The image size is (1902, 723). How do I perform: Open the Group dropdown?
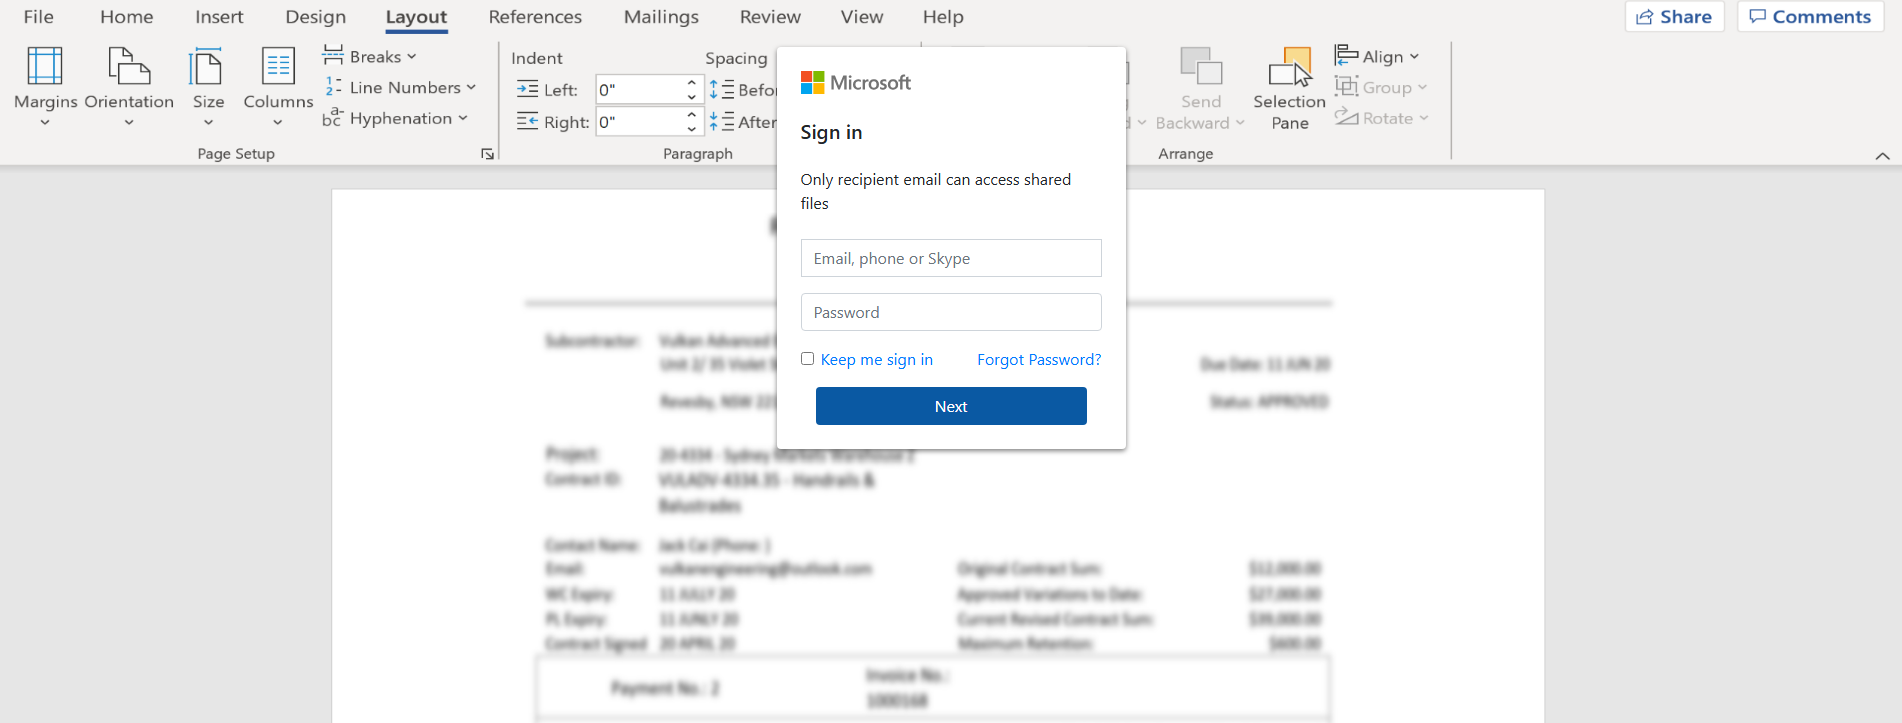(x=1381, y=88)
